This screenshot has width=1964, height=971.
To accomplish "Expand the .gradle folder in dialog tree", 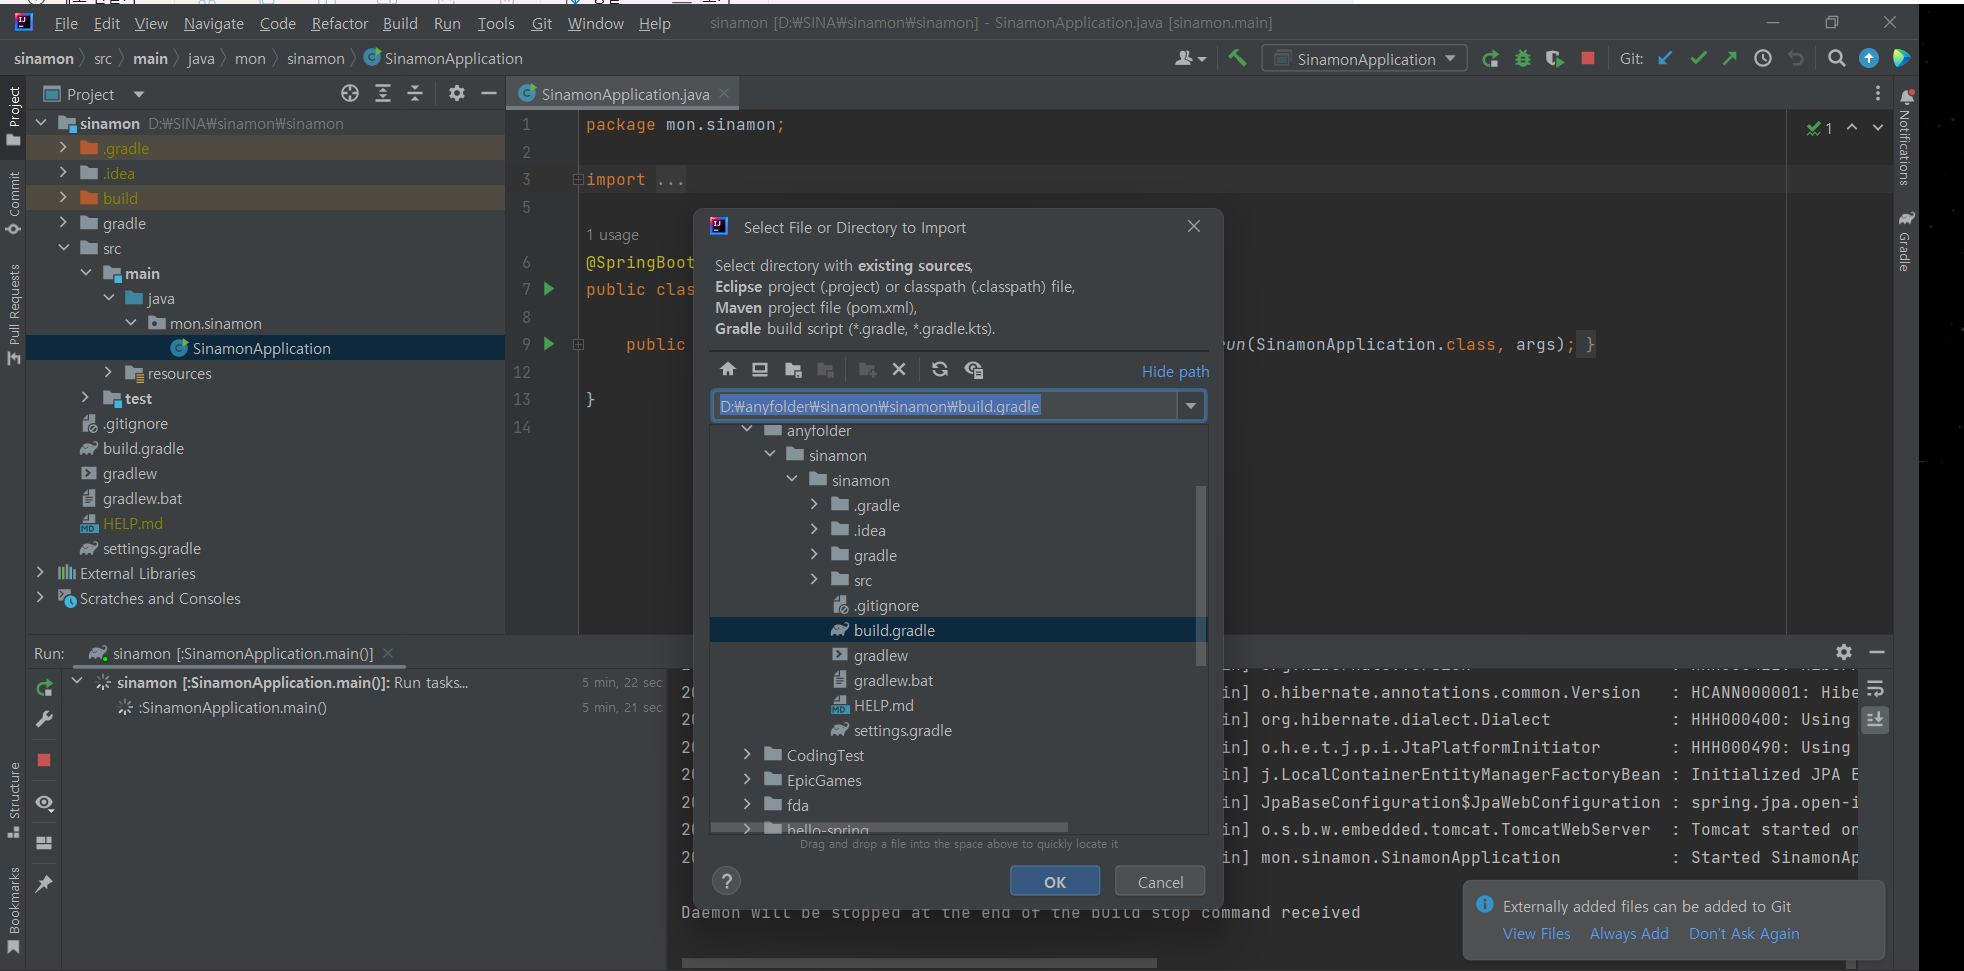I will tap(814, 505).
